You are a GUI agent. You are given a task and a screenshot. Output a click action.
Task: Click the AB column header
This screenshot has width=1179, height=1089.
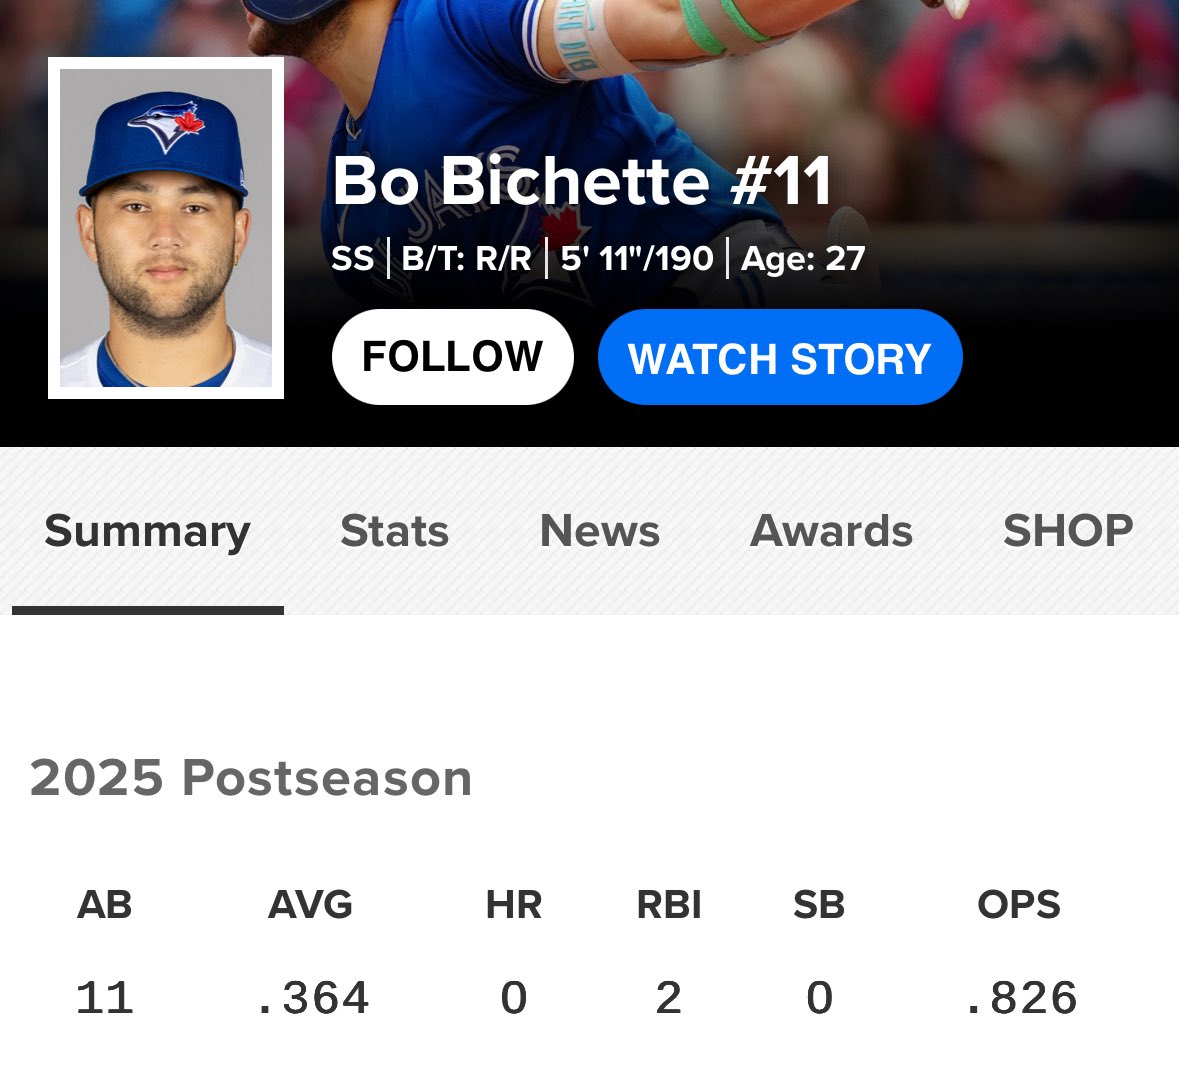pos(105,905)
